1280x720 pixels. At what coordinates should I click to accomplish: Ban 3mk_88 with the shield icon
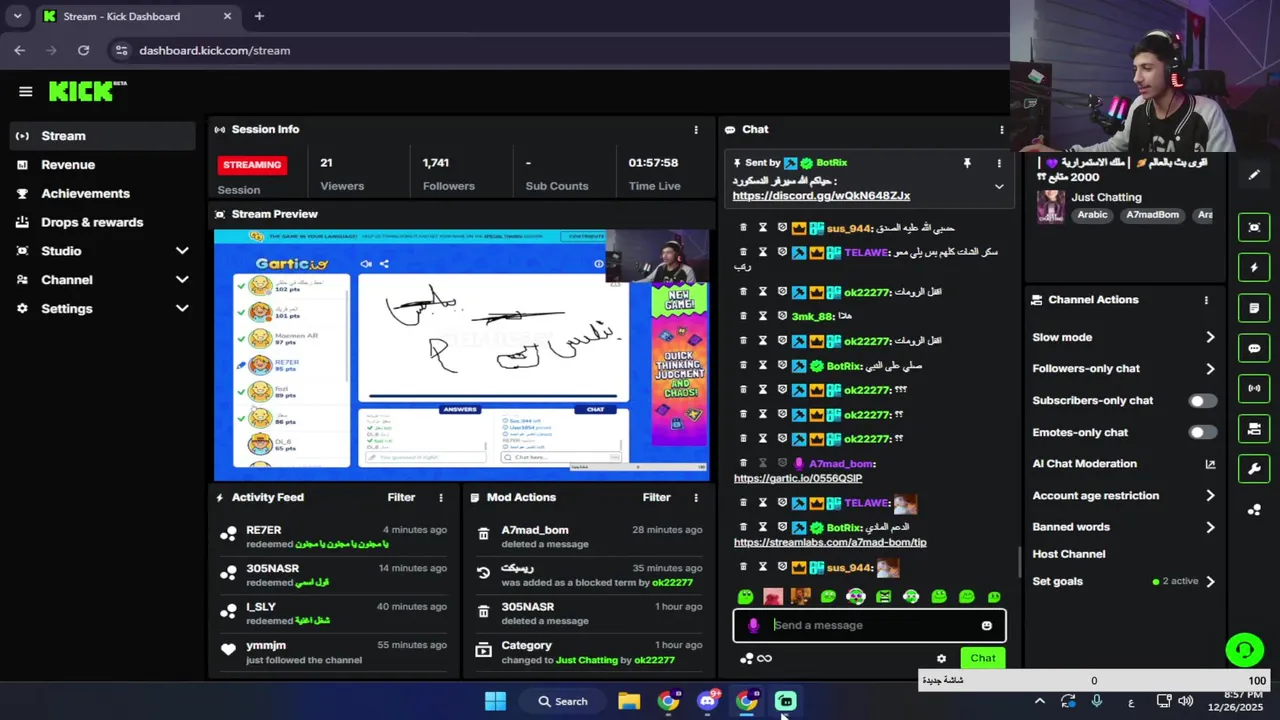point(782,316)
